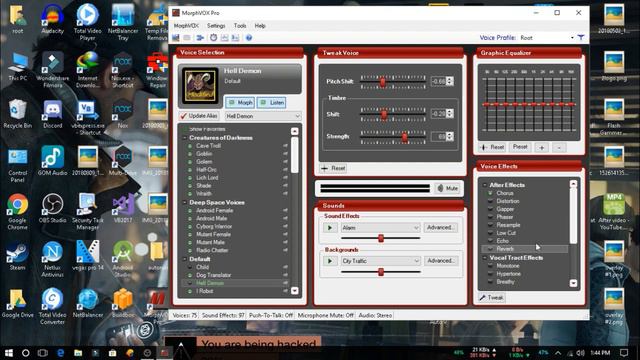Select the Goblin voice in the list
The height and width of the screenshot is (360, 640).
tap(204, 154)
